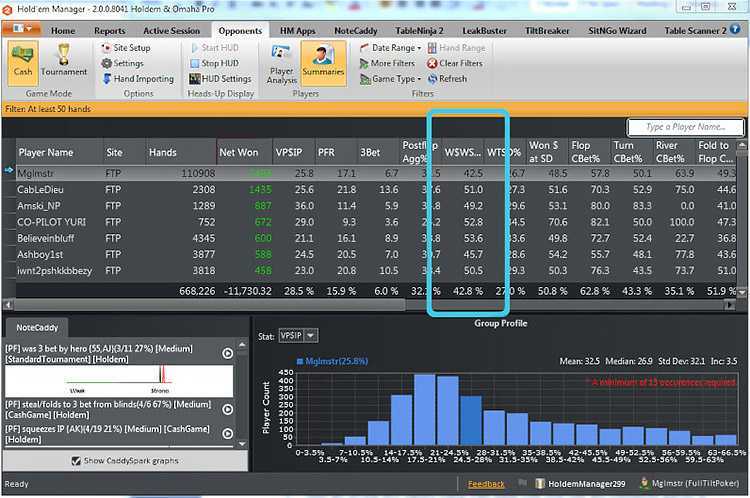Image resolution: width=750 pixels, height=498 pixels.
Task: Click Clear Filters
Action: (x=454, y=63)
